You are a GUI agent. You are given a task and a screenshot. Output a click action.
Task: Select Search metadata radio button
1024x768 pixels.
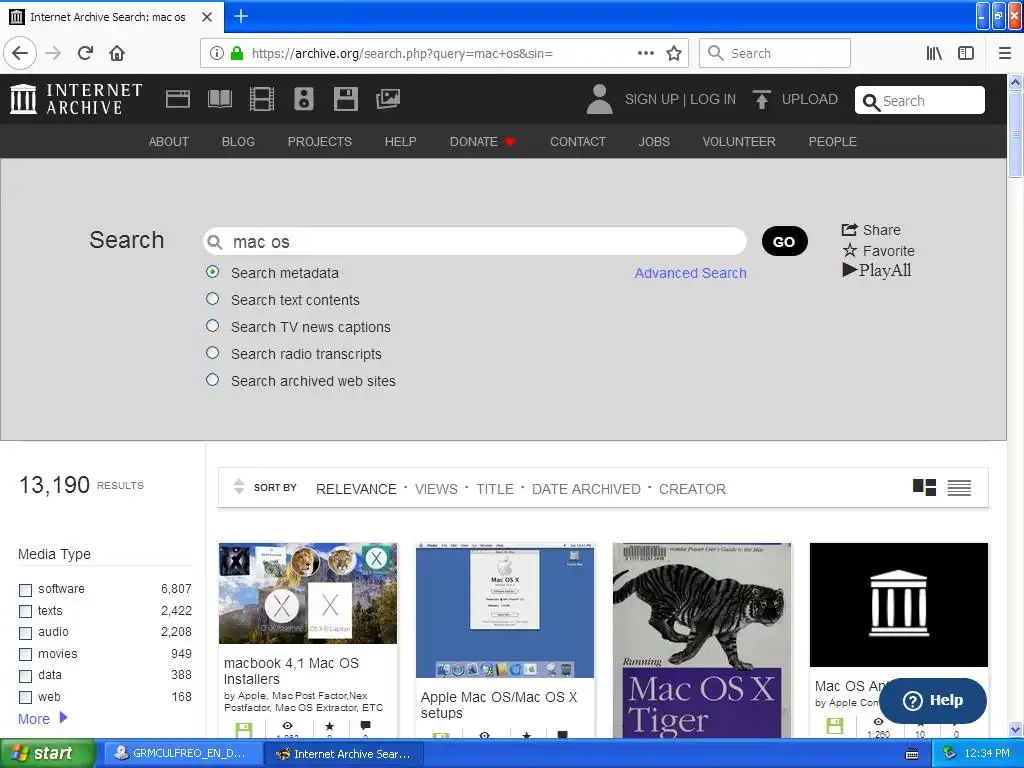click(212, 272)
